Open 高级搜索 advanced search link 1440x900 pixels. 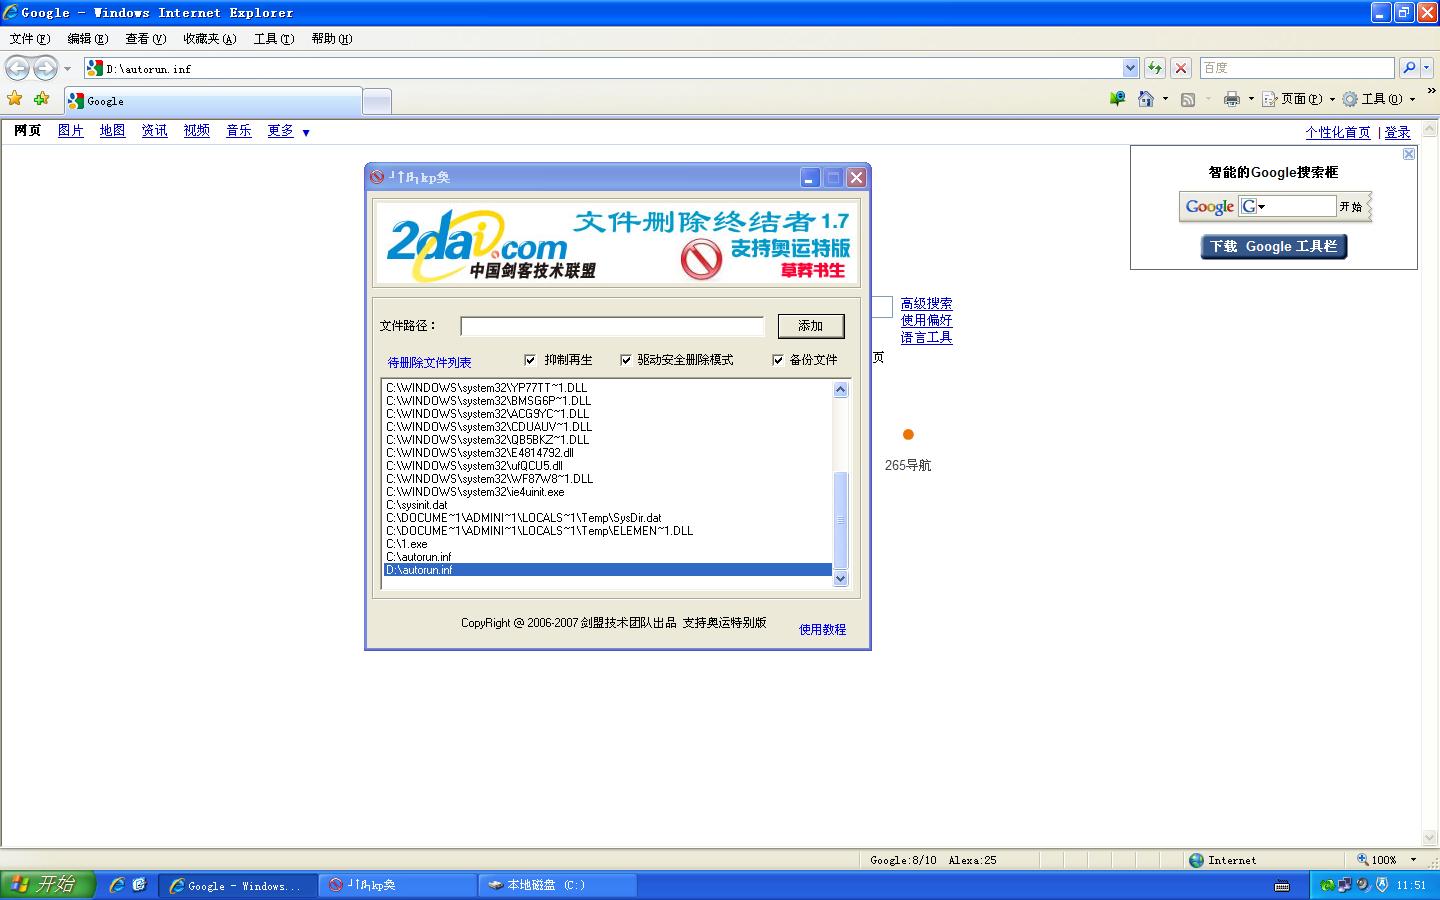coord(926,304)
